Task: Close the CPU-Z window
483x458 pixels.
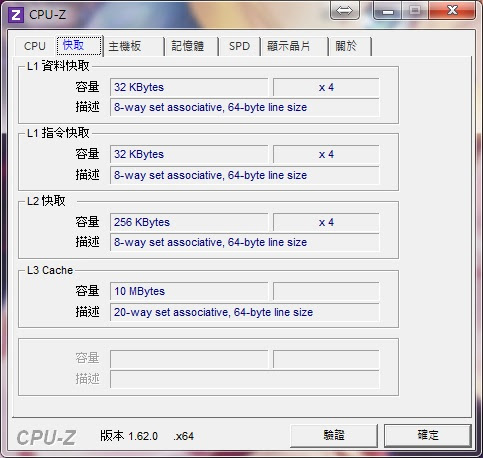Action: click(452, 10)
